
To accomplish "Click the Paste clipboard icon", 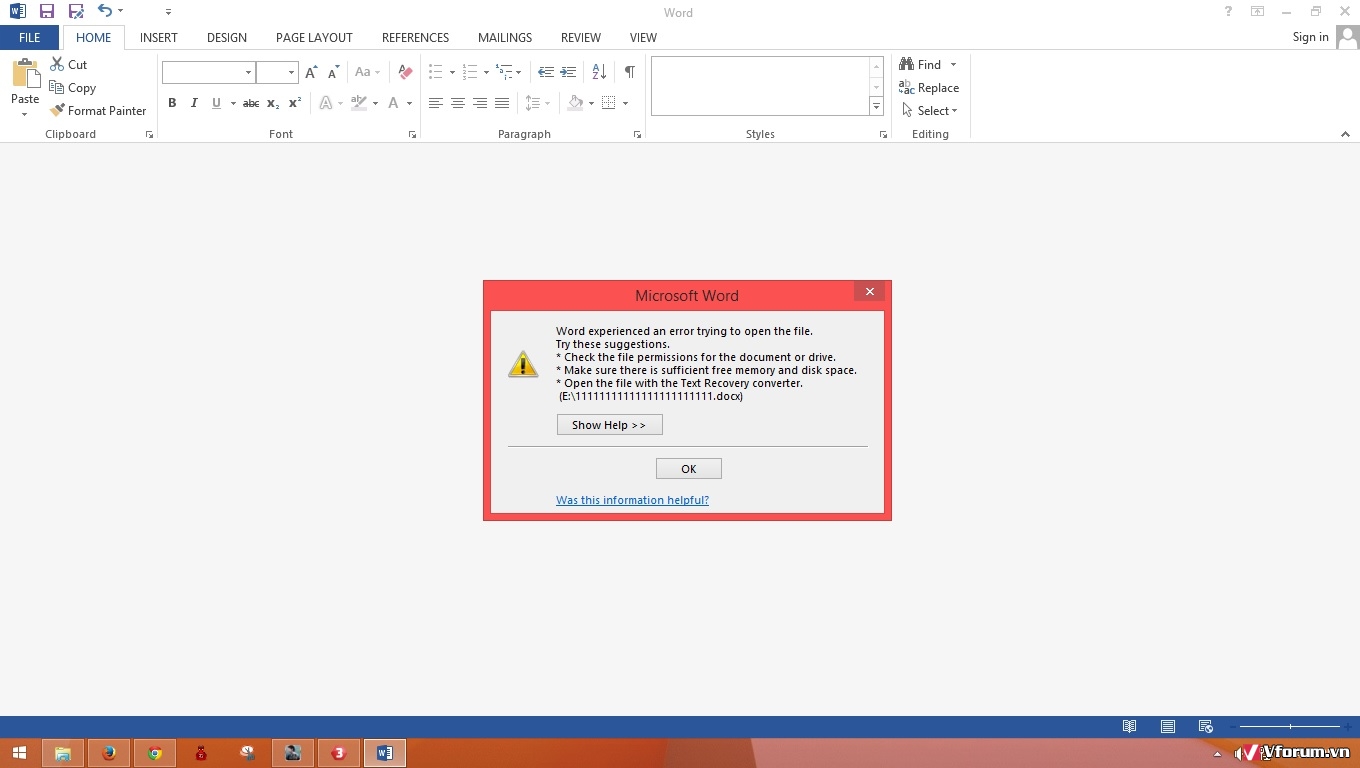I will coord(25,73).
